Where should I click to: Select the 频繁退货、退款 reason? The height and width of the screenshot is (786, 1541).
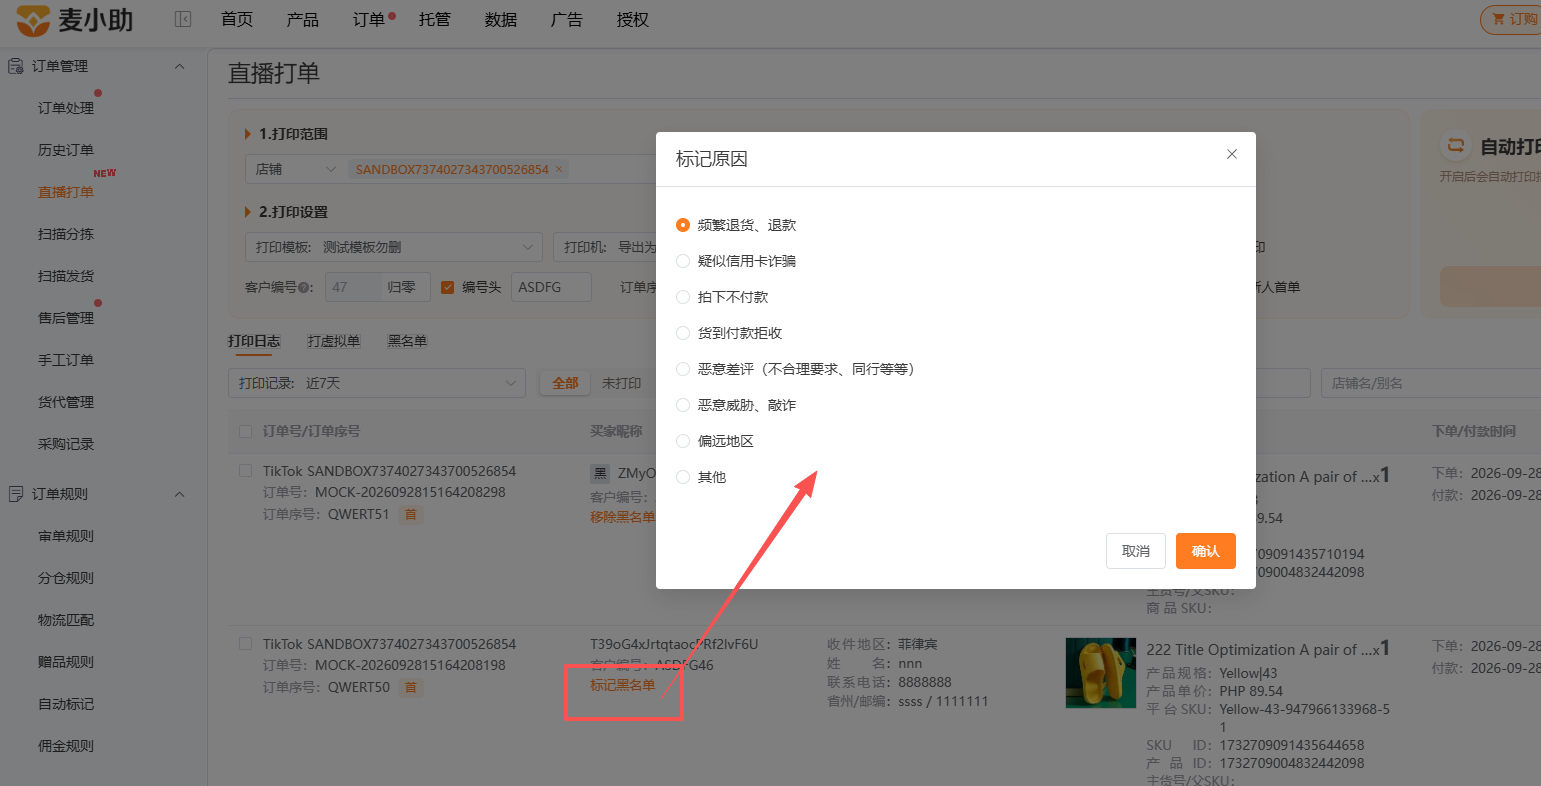pos(683,225)
